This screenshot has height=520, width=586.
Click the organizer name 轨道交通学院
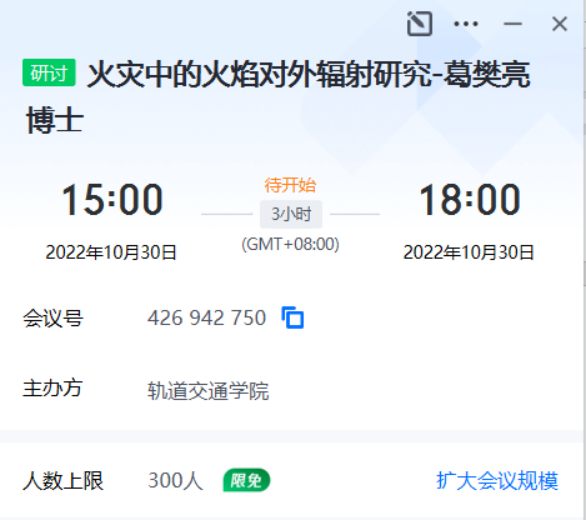click(x=208, y=391)
